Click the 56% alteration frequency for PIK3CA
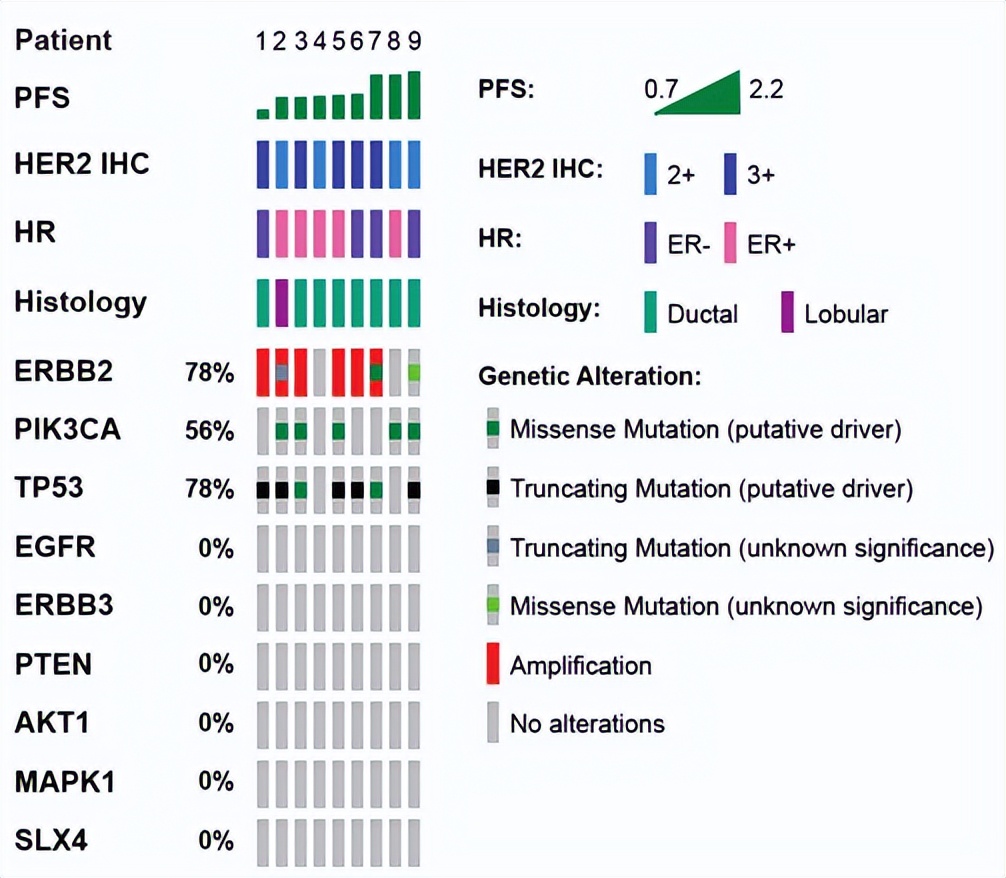The height and width of the screenshot is (878, 1006). click(210, 431)
